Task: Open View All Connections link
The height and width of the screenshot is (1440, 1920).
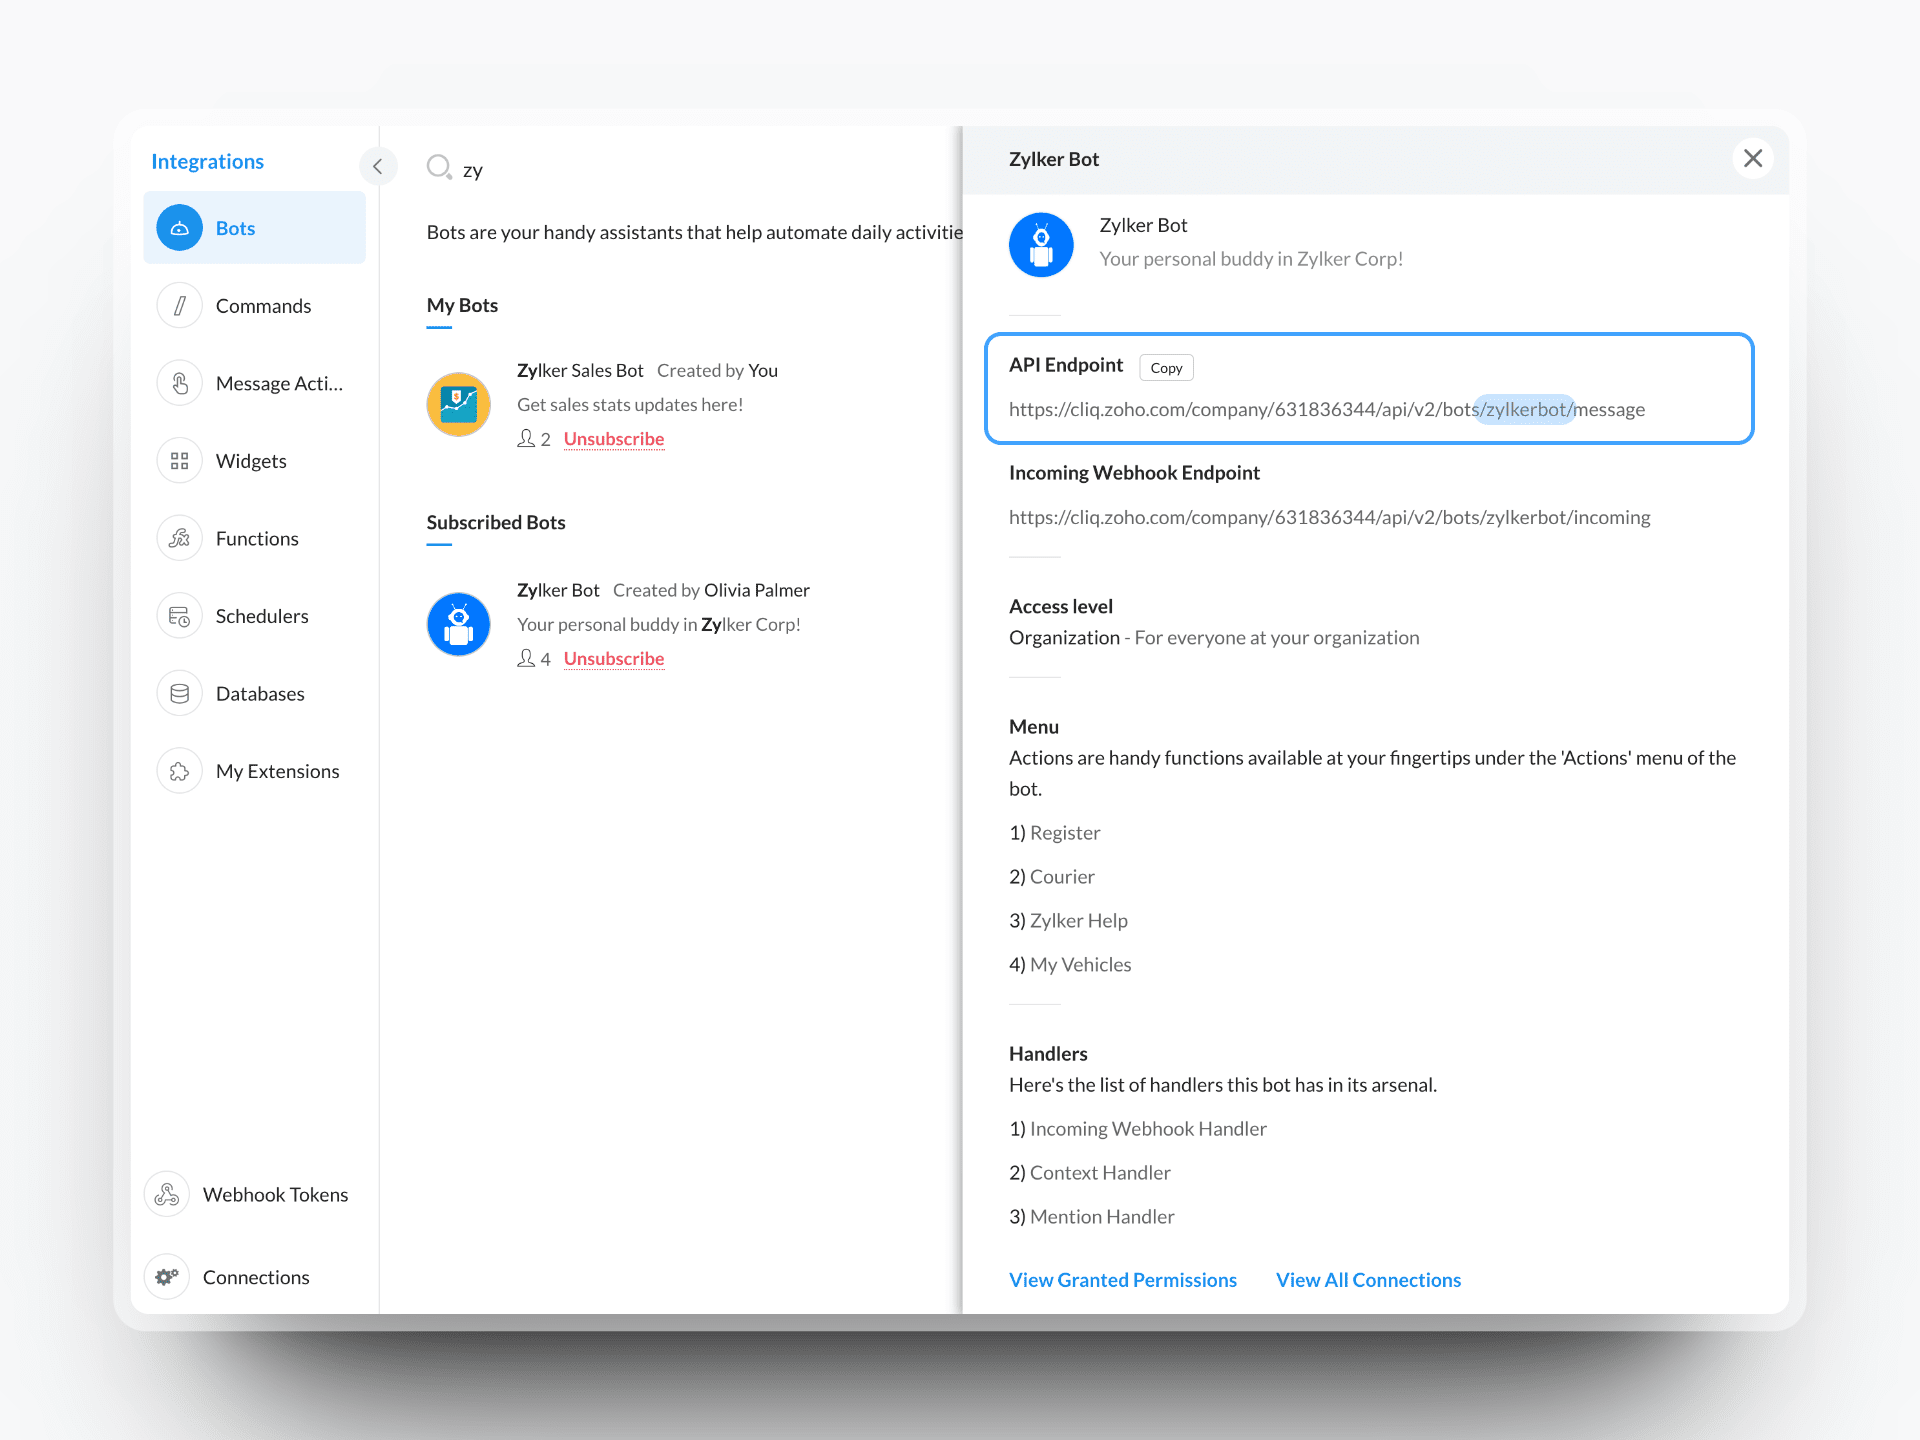Action: [1368, 1280]
